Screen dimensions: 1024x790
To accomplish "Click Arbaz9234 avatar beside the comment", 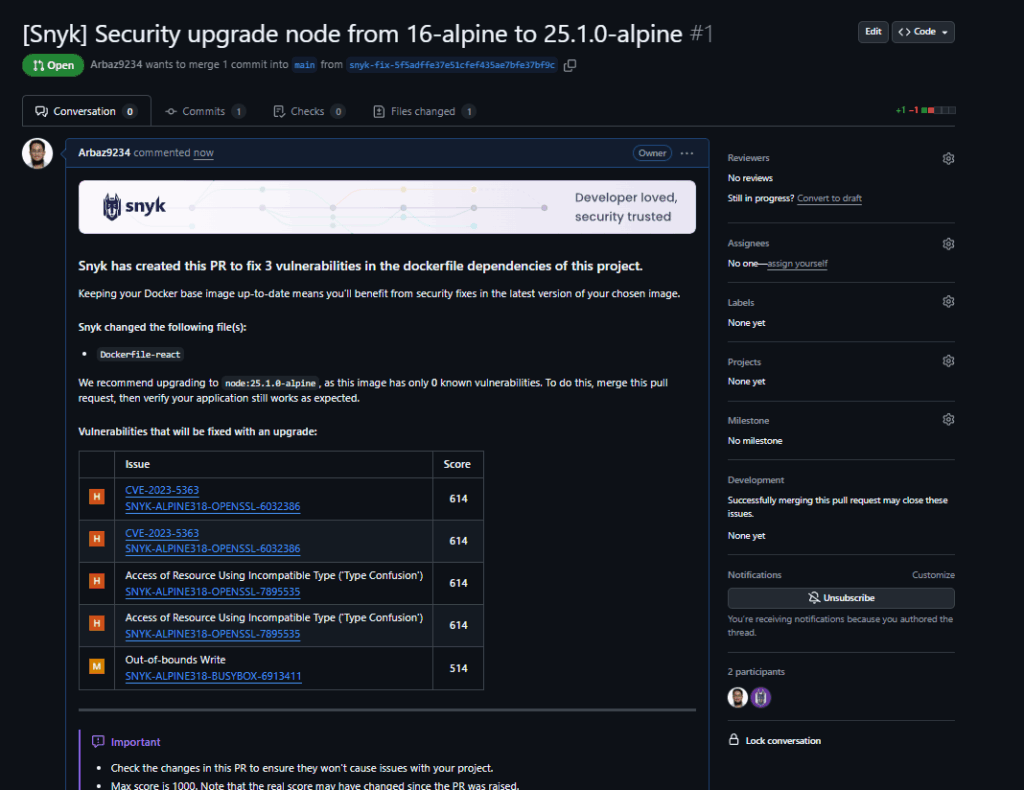I will [x=37, y=153].
